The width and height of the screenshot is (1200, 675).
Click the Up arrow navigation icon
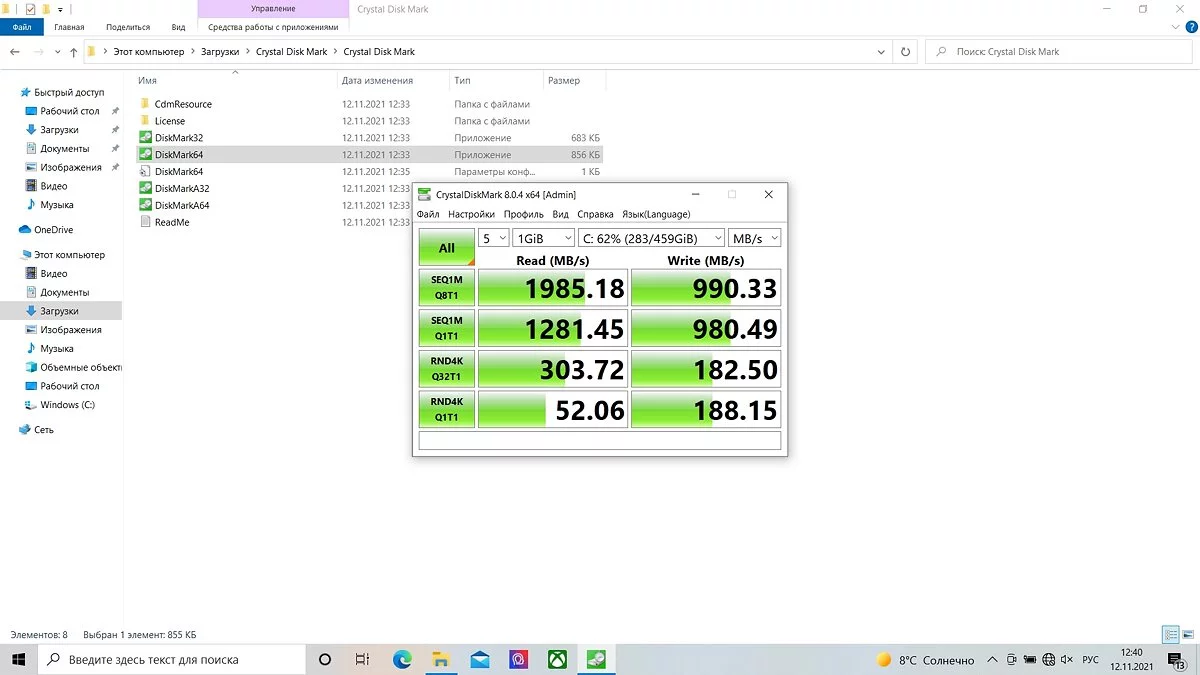pyautogui.click(x=73, y=52)
